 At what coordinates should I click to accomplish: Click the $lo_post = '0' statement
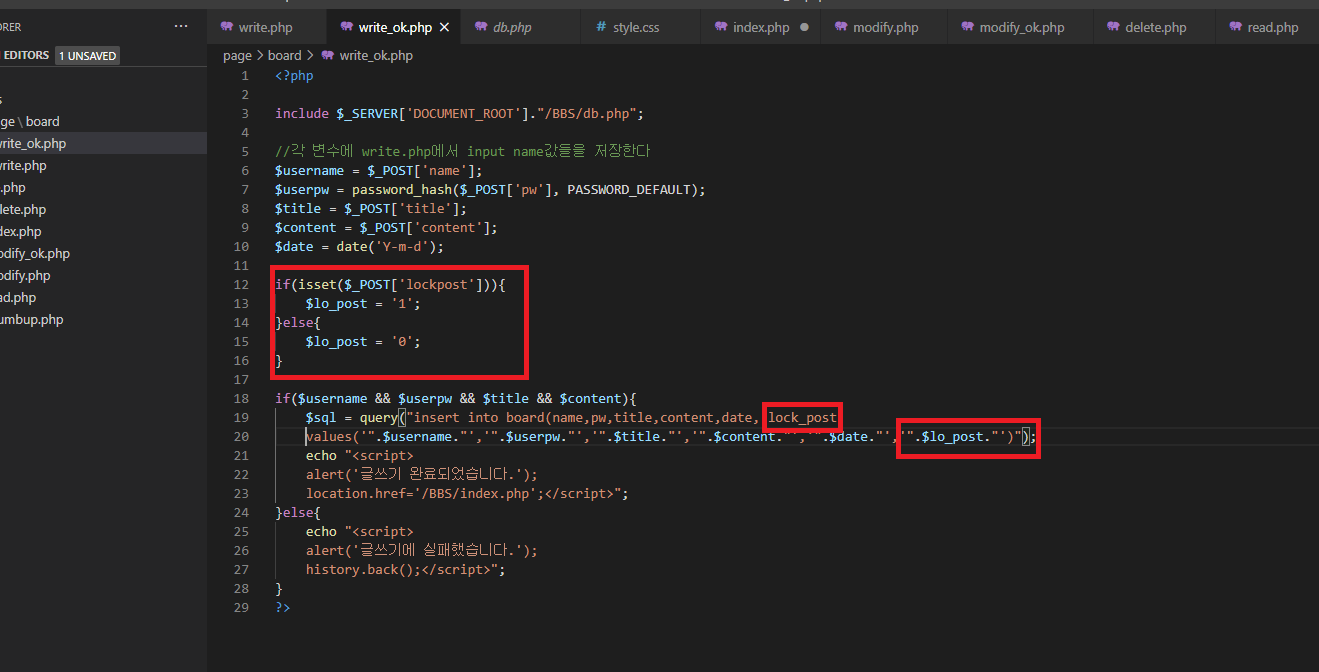tap(363, 341)
